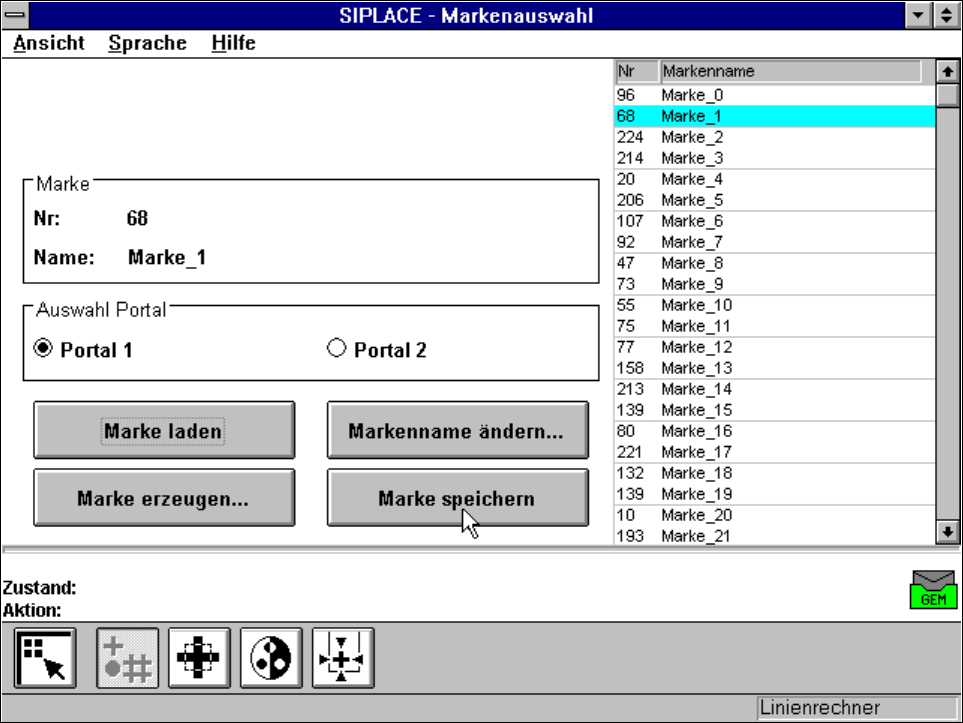Select row Marke_17 in the list
Viewport: 963px width, 723px height.
tap(774, 452)
